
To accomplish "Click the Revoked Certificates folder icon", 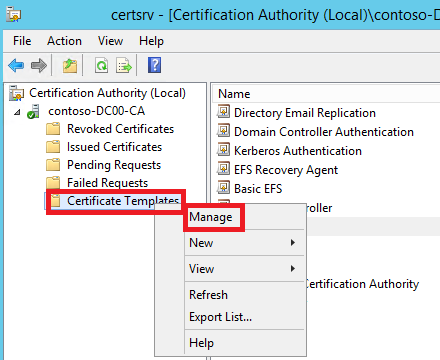I will click(53, 129).
